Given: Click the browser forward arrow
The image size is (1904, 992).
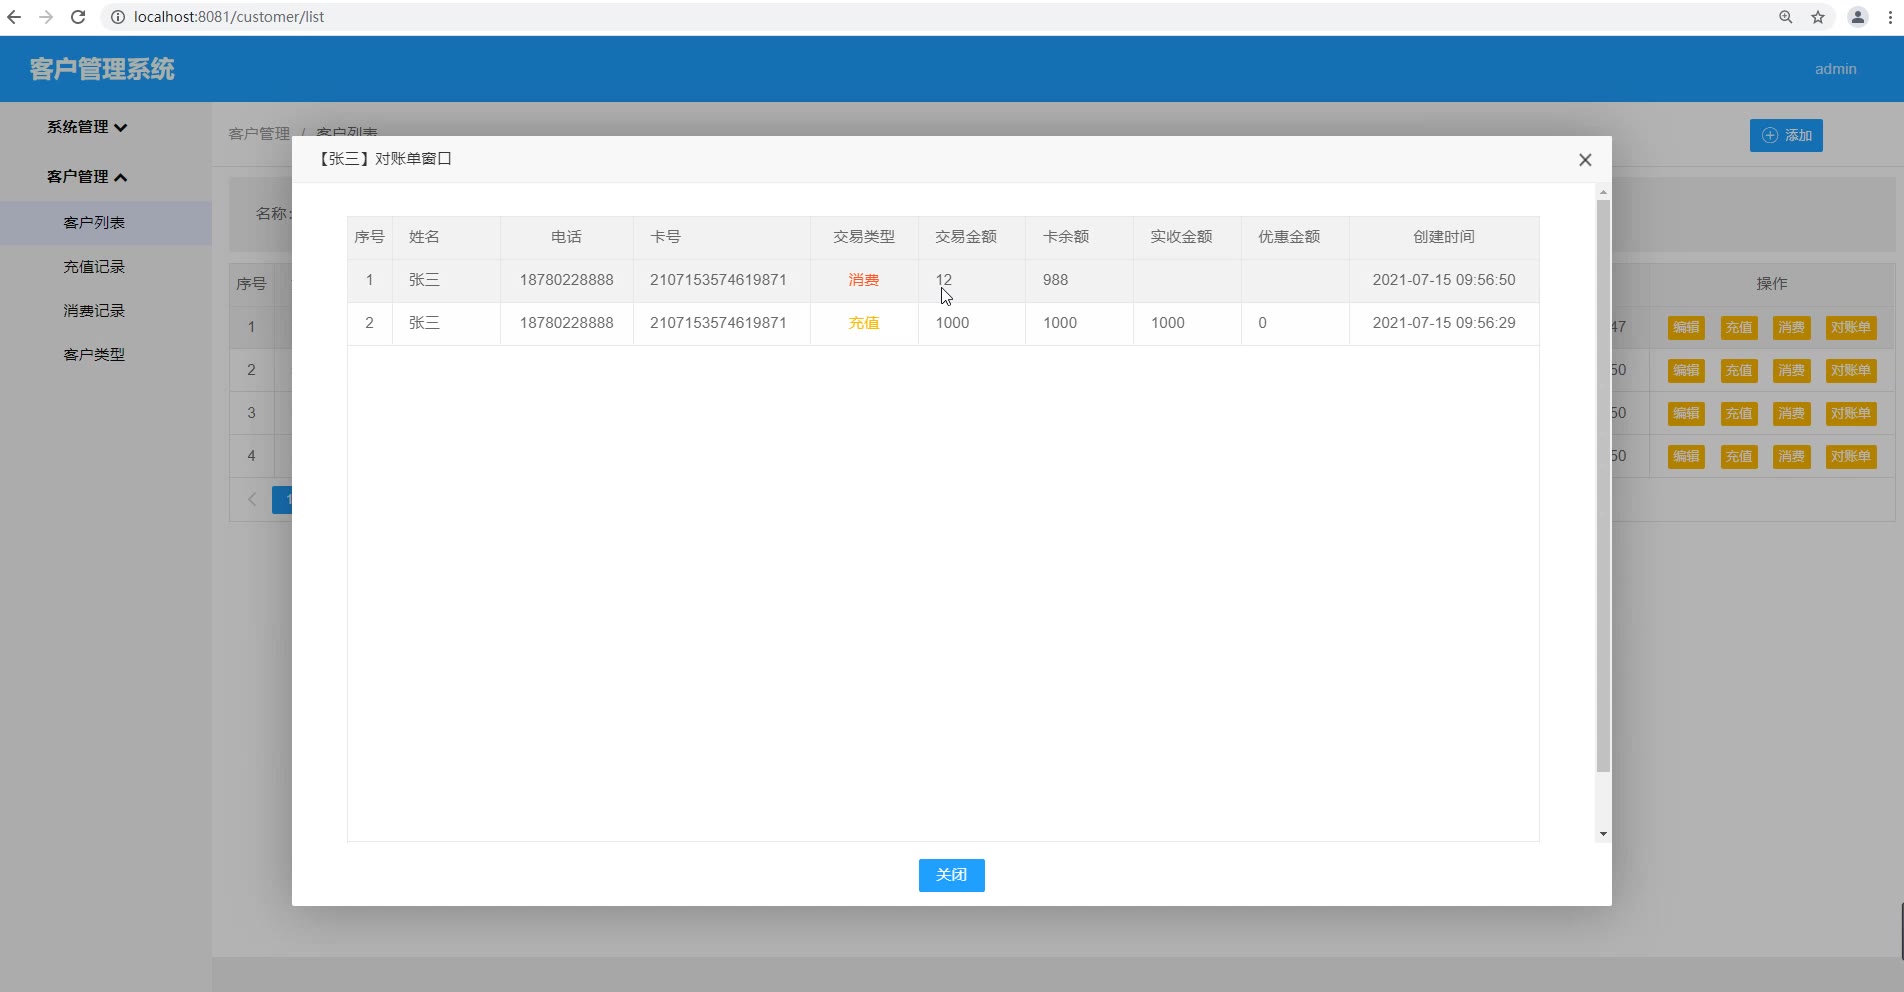Looking at the screenshot, I should [46, 17].
